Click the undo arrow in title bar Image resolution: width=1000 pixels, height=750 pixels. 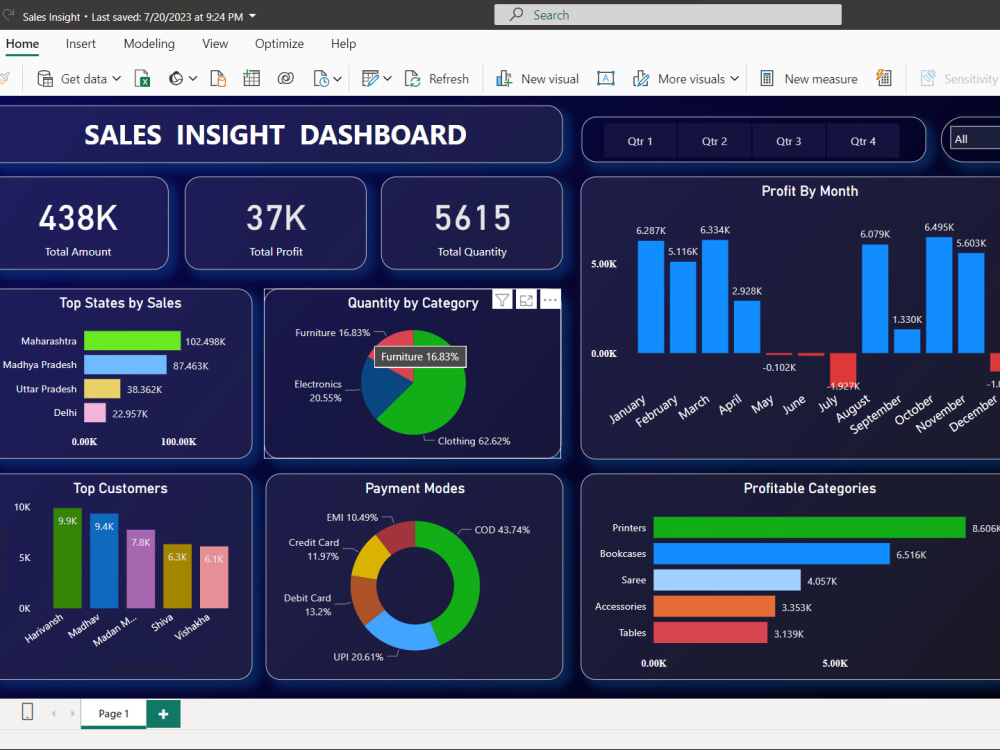click(x=8, y=15)
